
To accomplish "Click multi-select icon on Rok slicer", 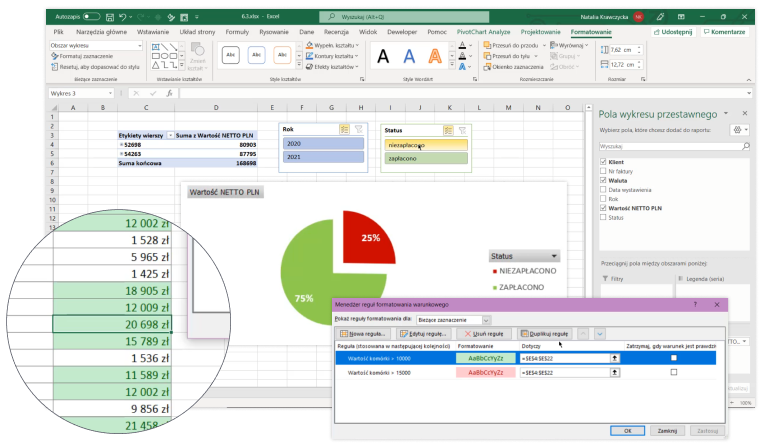I will pos(344,129).
